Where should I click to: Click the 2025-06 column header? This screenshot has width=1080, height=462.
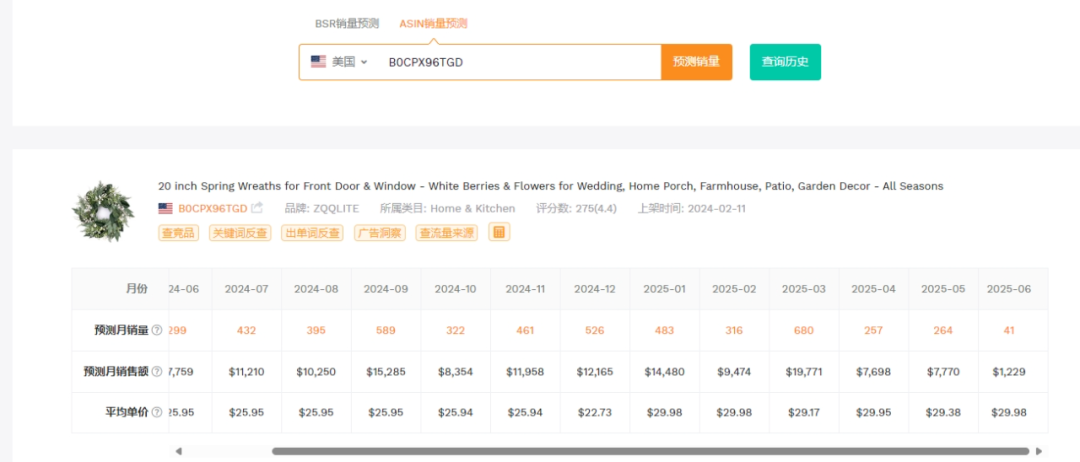click(x=1009, y=289)
